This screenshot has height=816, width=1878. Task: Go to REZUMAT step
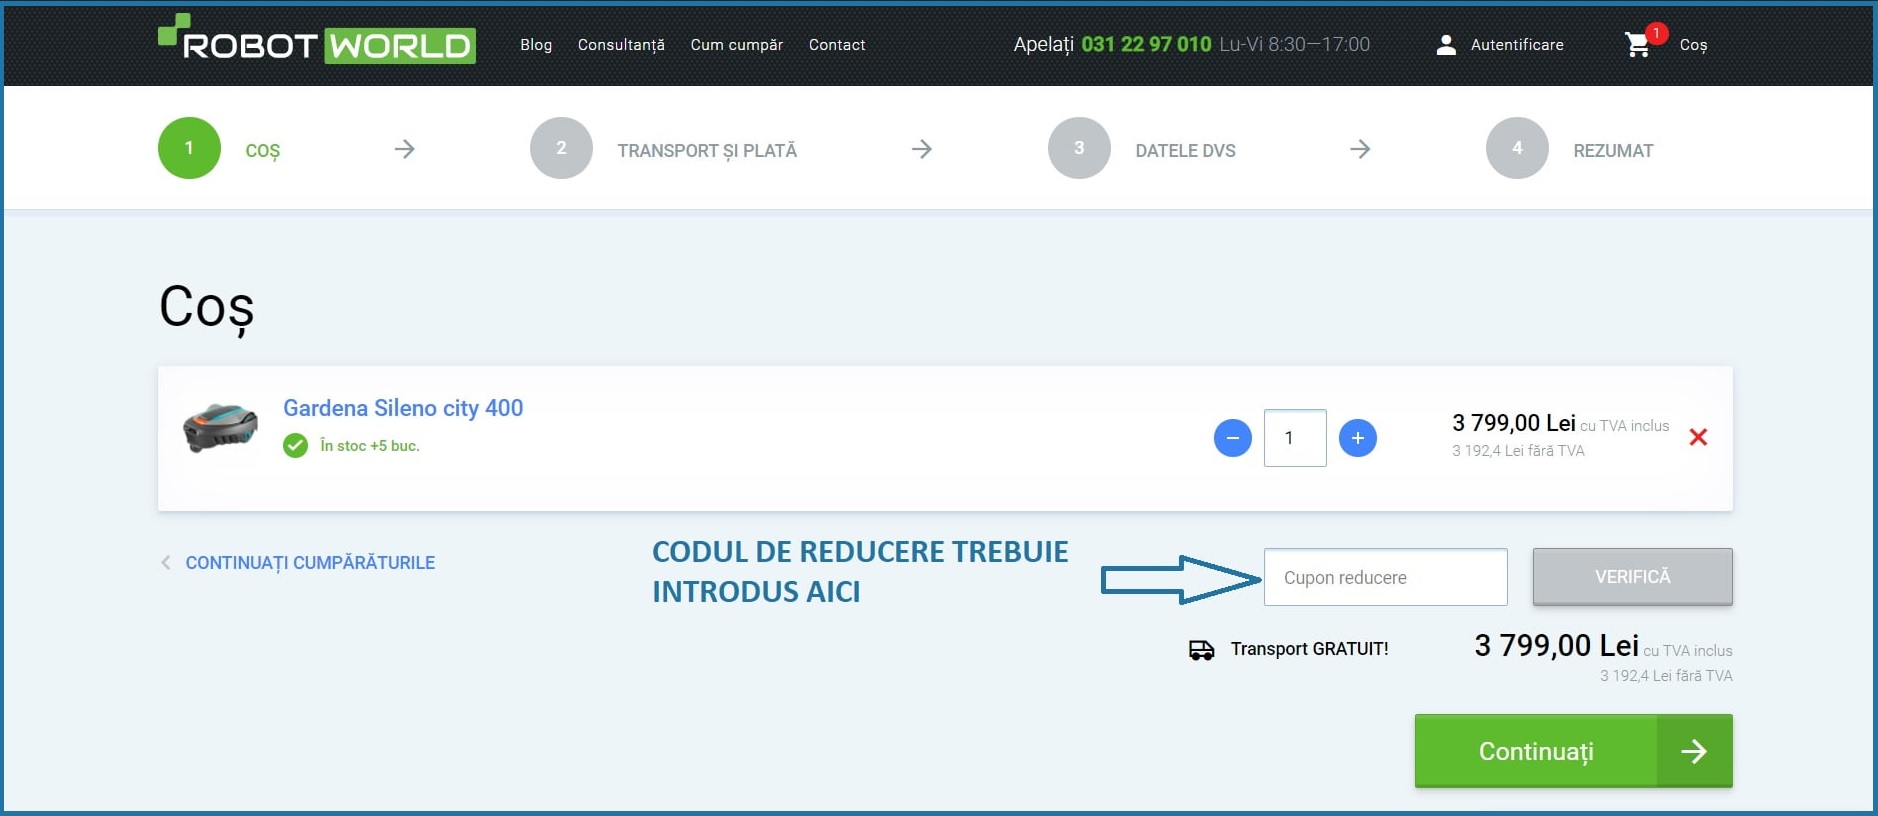click(1613, 151)
